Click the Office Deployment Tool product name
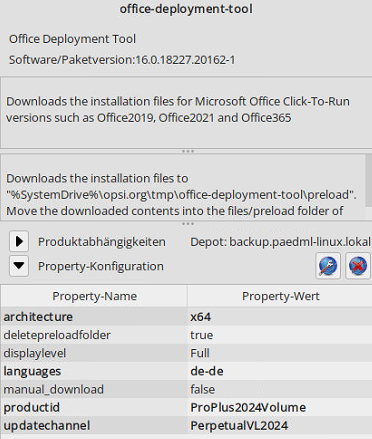 [x=72, y=39]
